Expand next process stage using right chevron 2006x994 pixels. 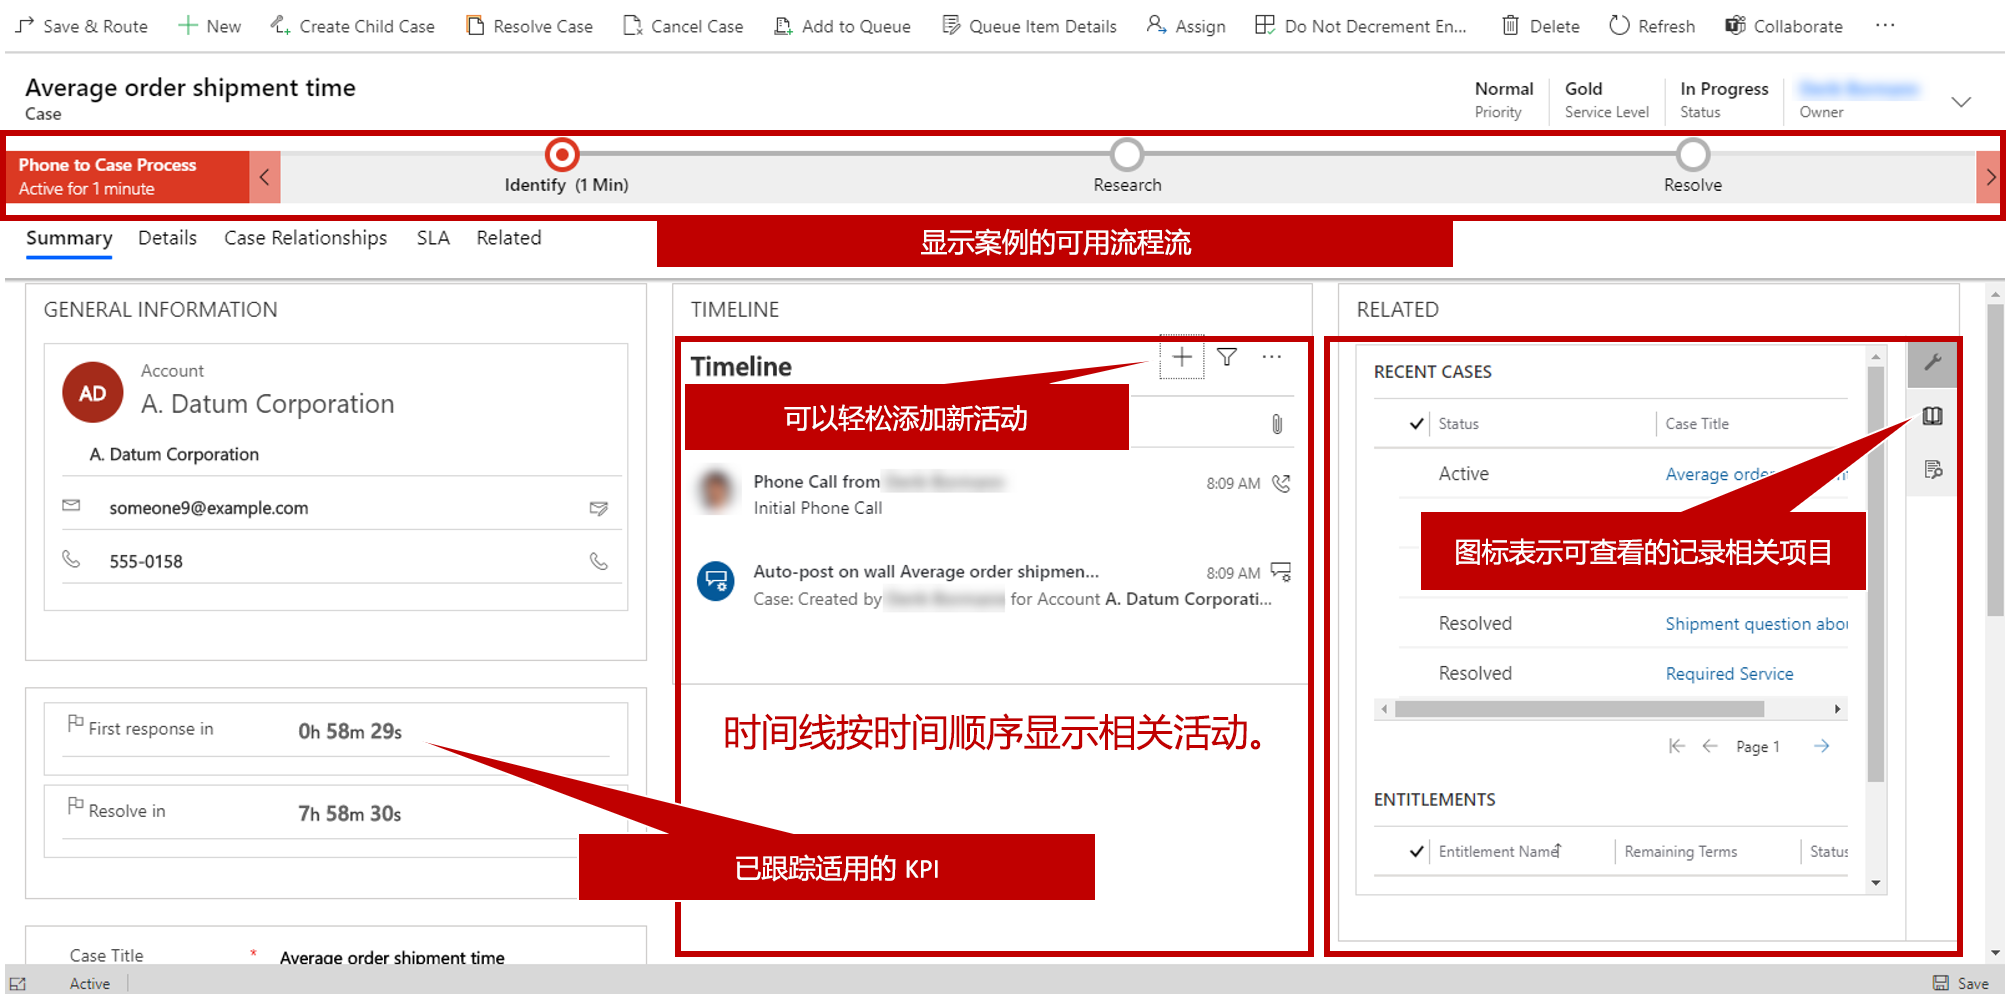(x=1990, y=176)
